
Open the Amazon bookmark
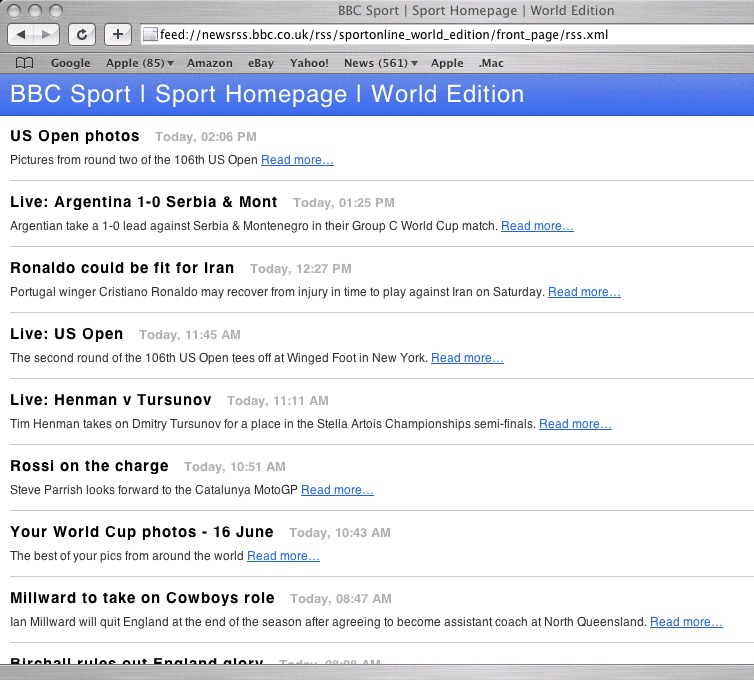pyautogui.click(x=210, y=63)
